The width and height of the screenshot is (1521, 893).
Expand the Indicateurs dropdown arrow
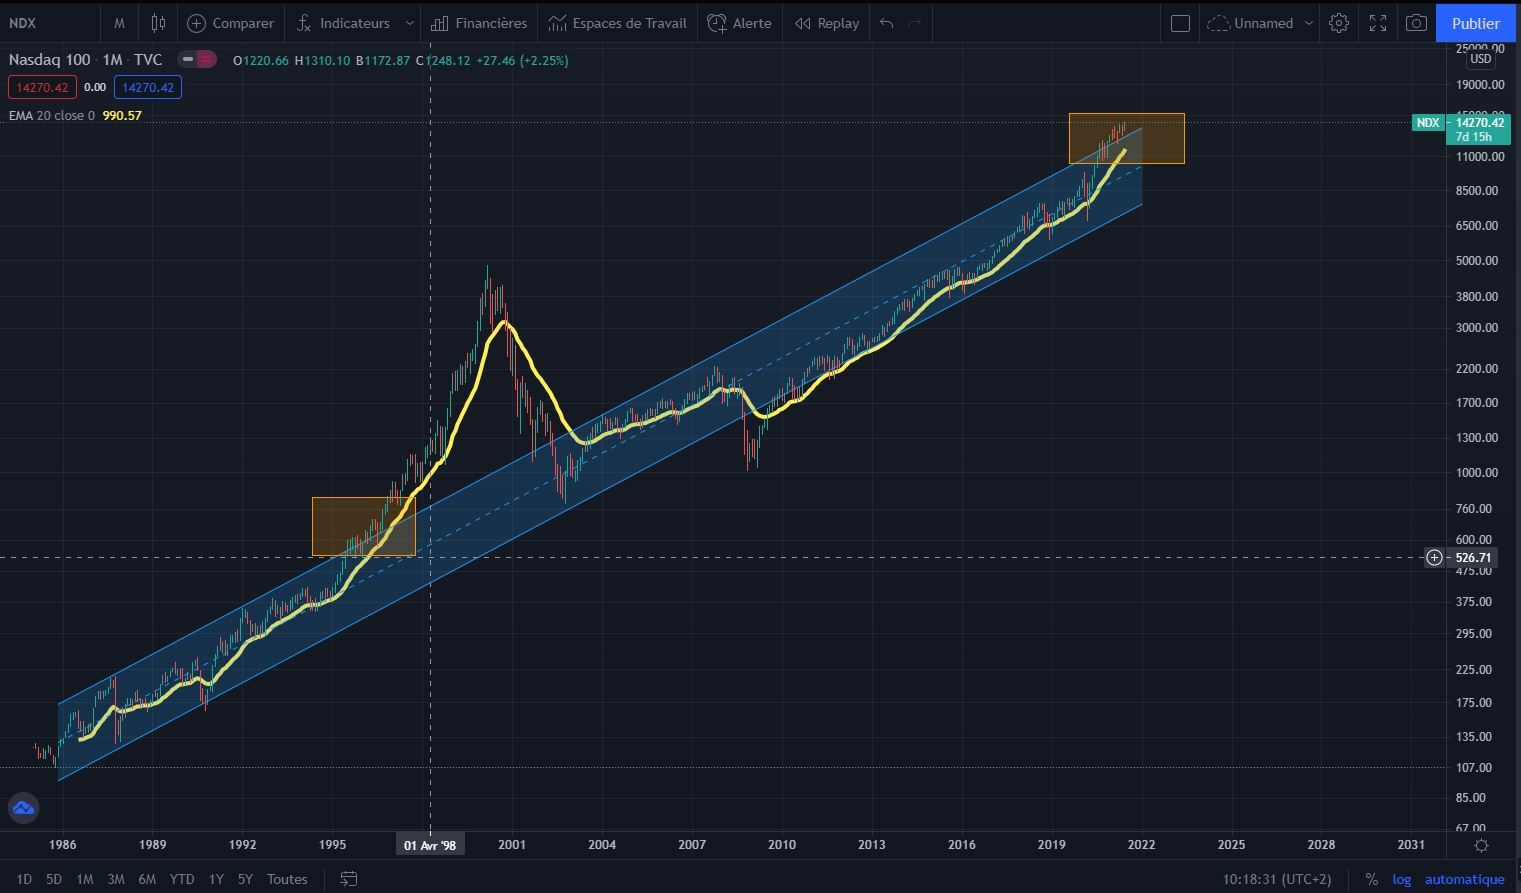coord(409,23)
